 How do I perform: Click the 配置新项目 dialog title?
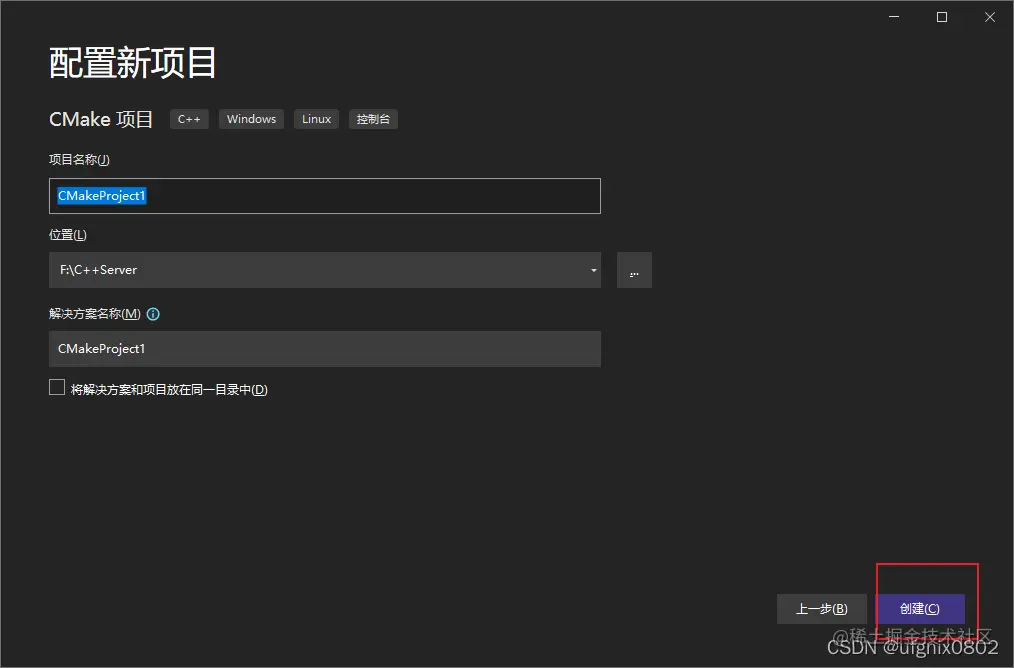click(x=131, y=62)
